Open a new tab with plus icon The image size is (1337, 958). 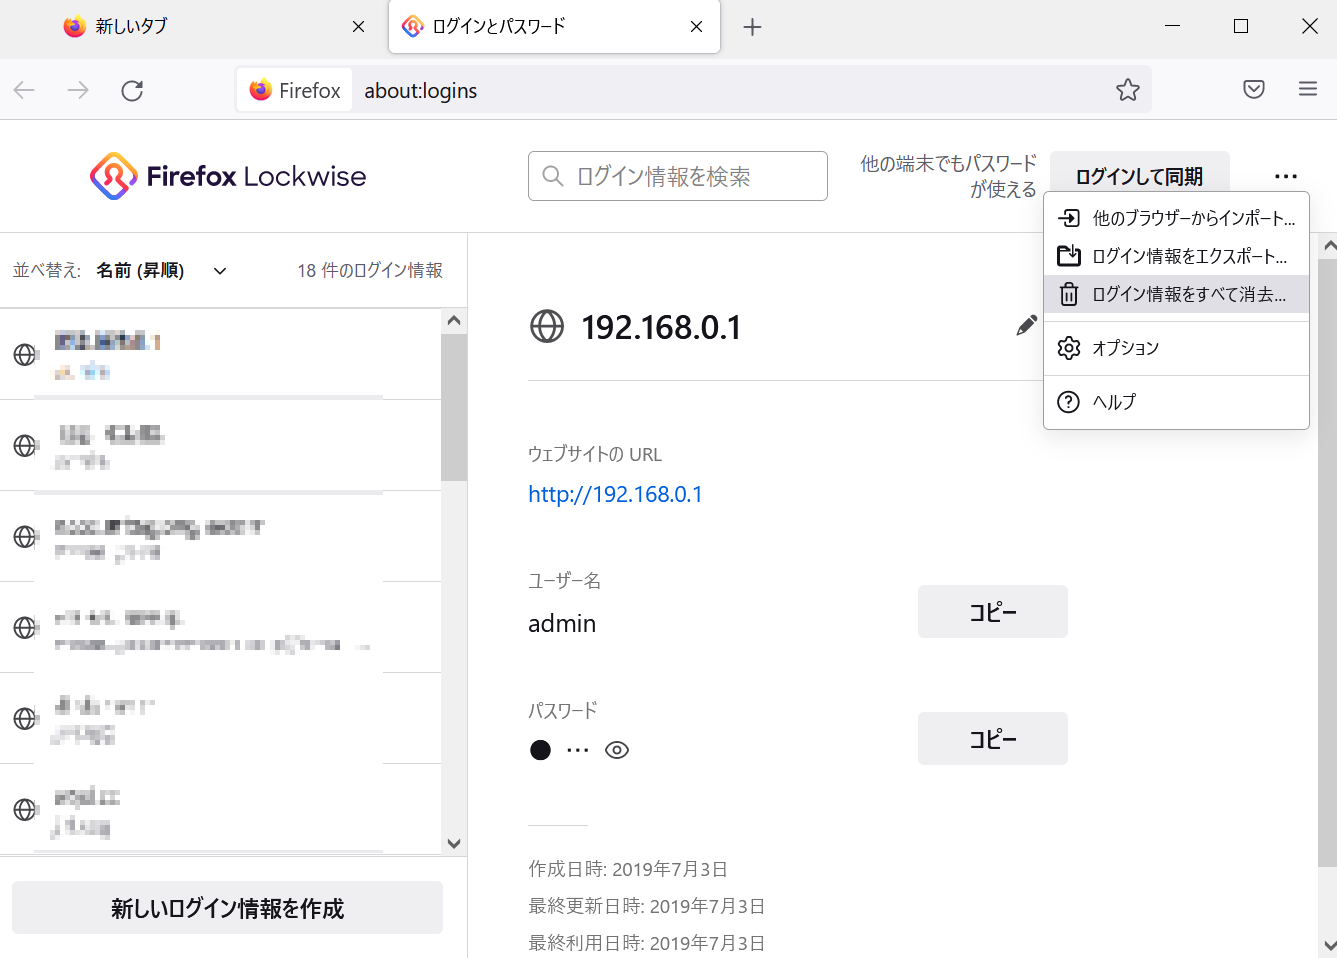pyautogui.click(x=752, y=28)
